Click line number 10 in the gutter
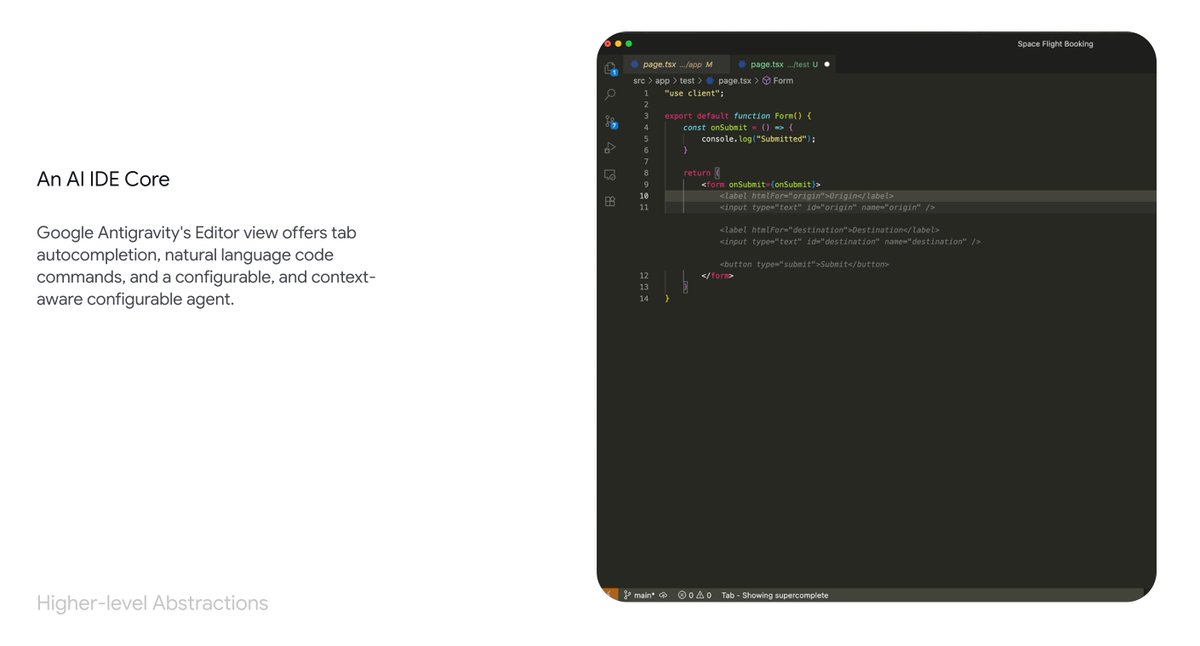This screenshot has height=646, width=1200. tap(644, 196)
